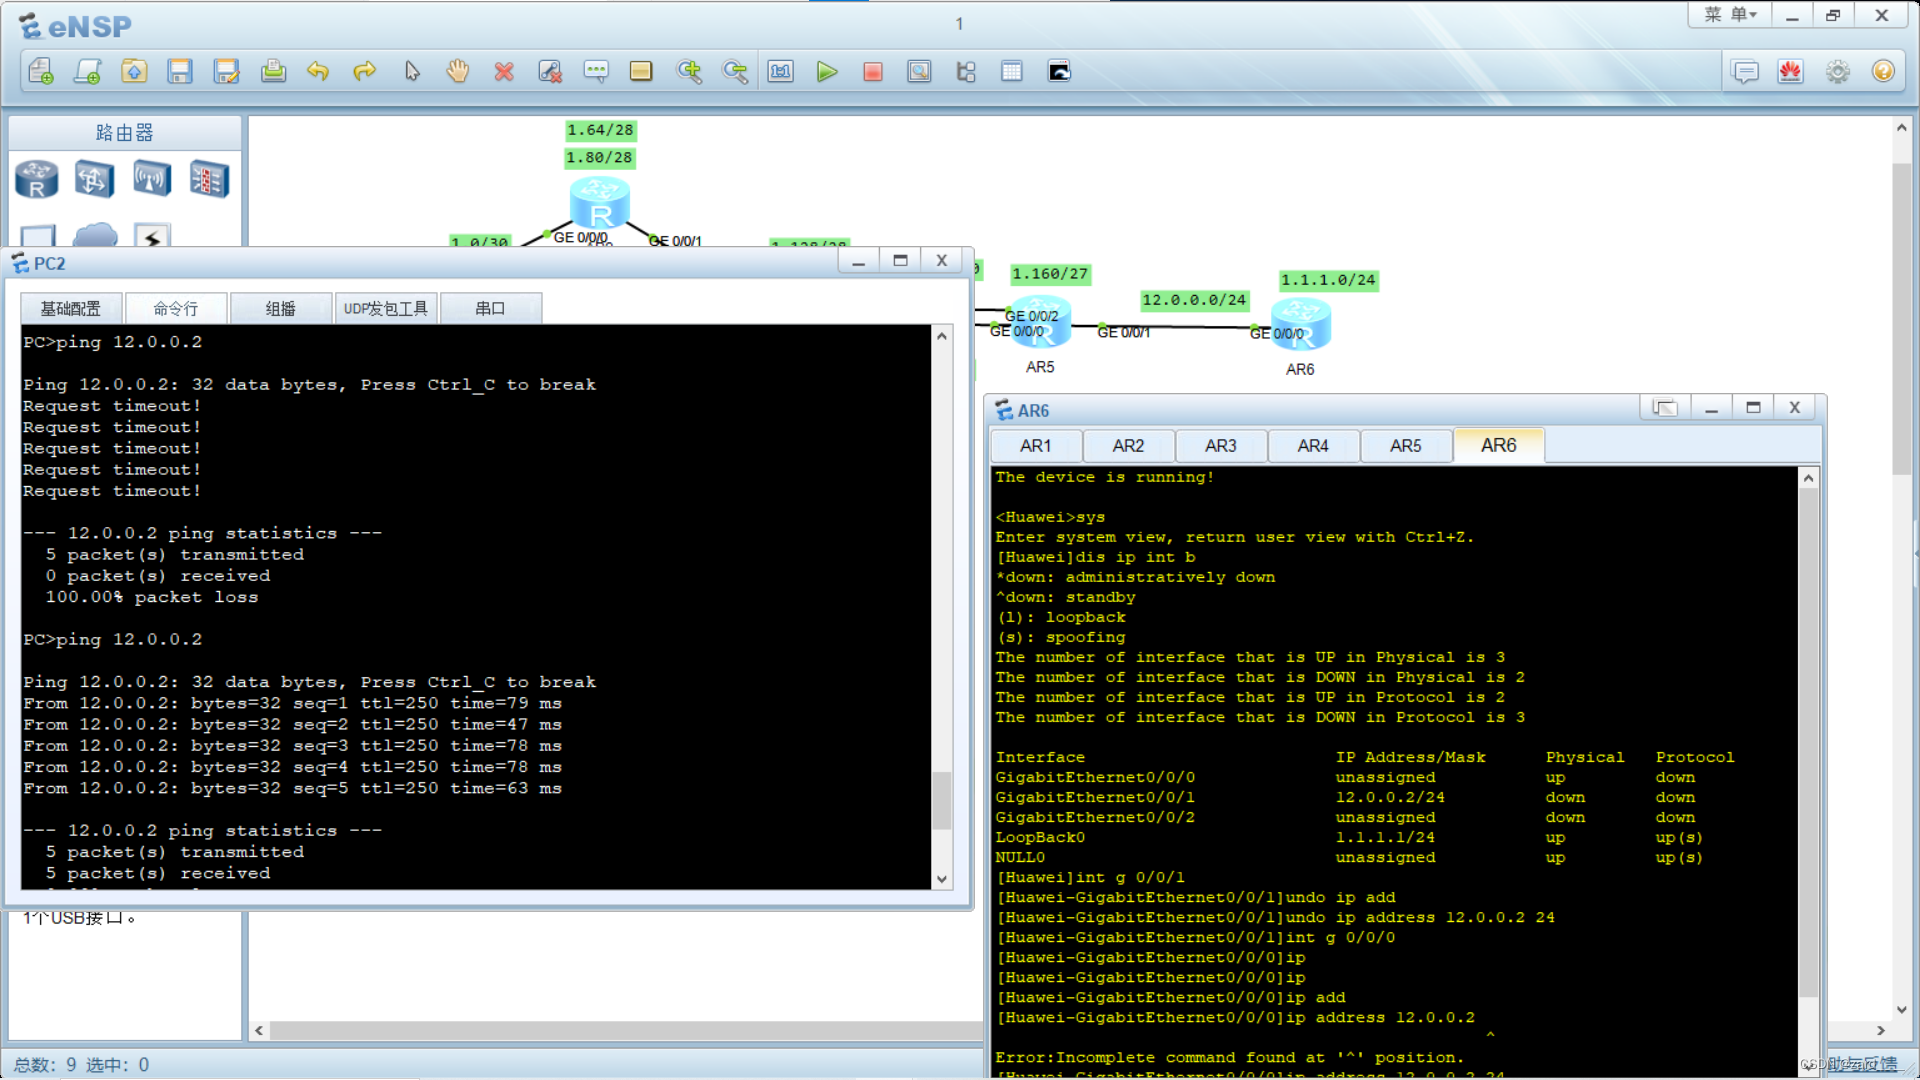The image size is (1920, 1080).
Task: Select the pointer arrow tool
Action: click(x=412, y=71)
